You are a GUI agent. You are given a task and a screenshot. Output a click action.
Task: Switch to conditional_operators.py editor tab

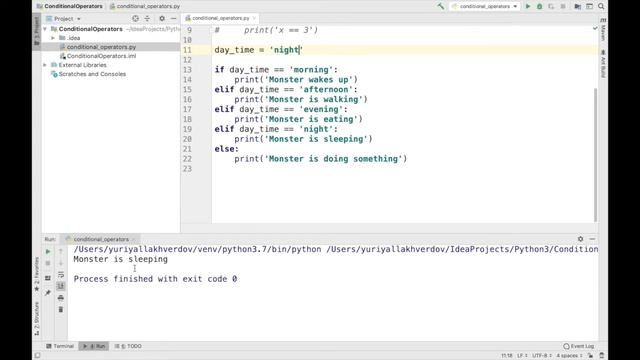pos(220,18)
